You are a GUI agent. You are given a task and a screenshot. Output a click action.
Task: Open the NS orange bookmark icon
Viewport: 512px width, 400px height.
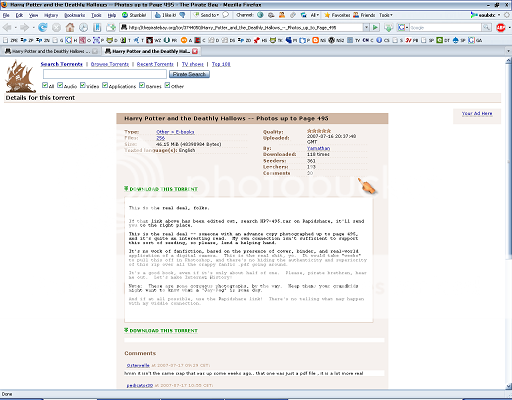319,40
